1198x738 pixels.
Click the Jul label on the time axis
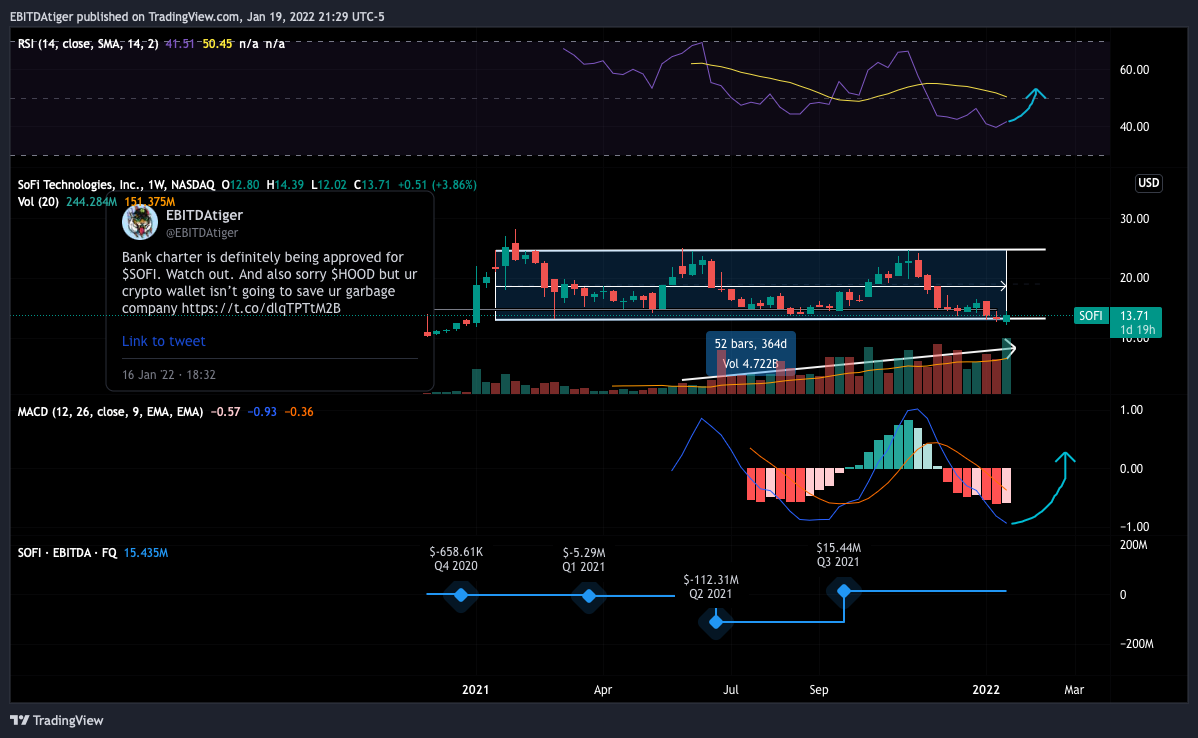point(730,689)
